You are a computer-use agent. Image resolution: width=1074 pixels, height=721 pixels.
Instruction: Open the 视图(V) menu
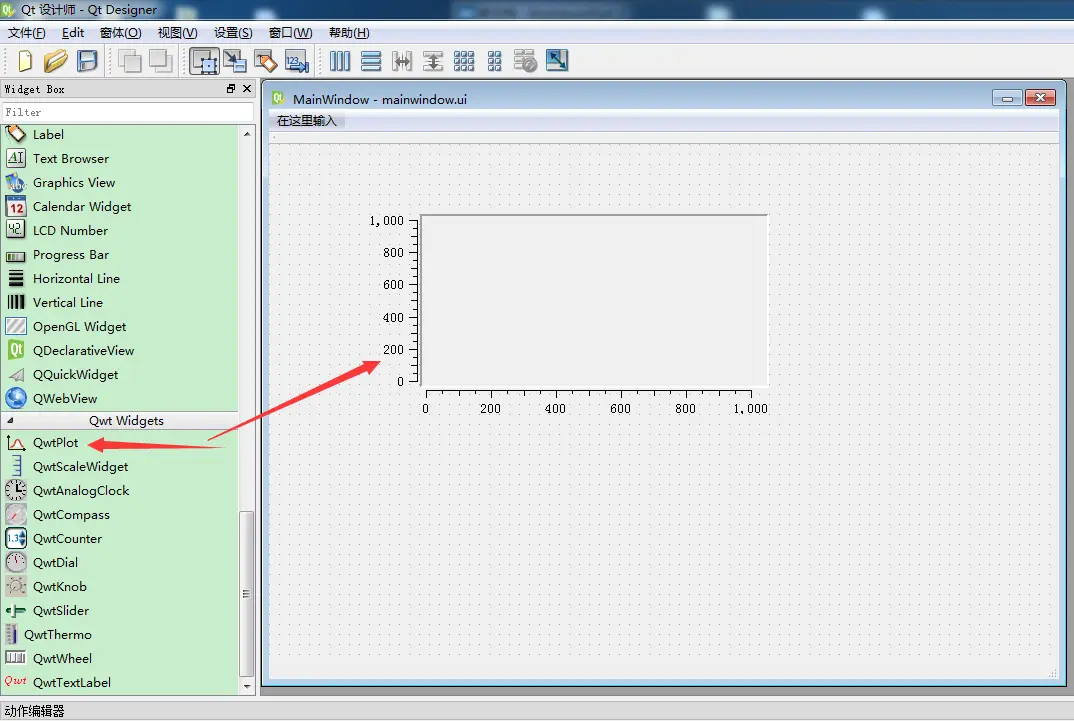click(177, 33)
